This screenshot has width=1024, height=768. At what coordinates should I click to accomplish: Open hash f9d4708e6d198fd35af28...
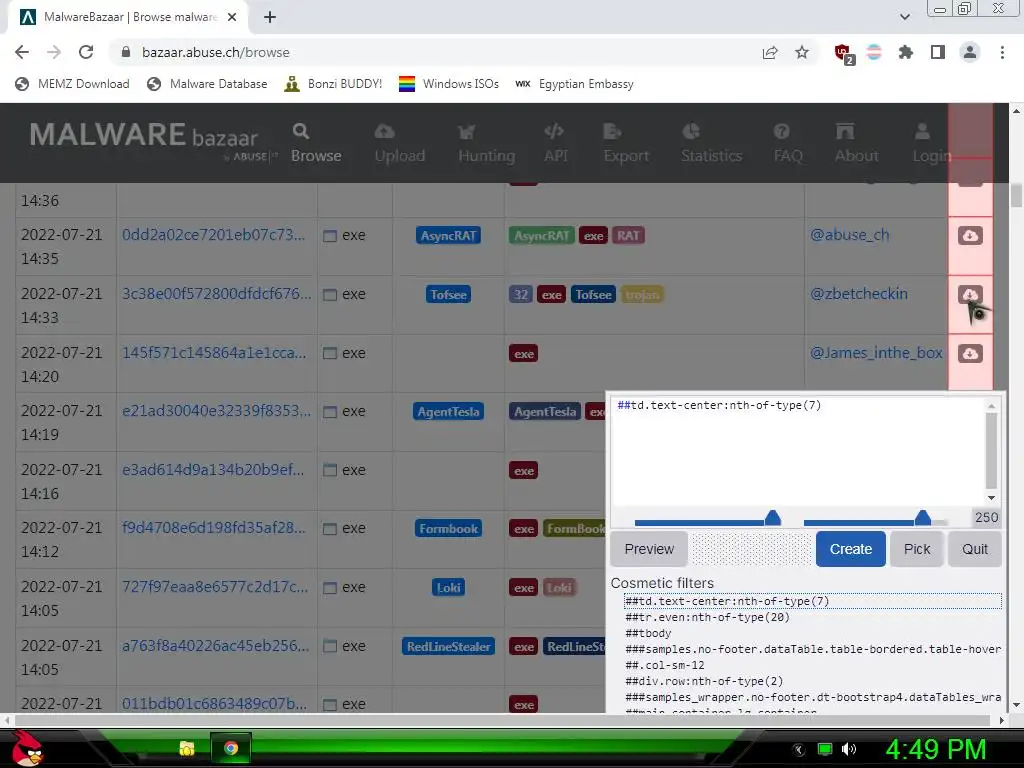[214, 528]
